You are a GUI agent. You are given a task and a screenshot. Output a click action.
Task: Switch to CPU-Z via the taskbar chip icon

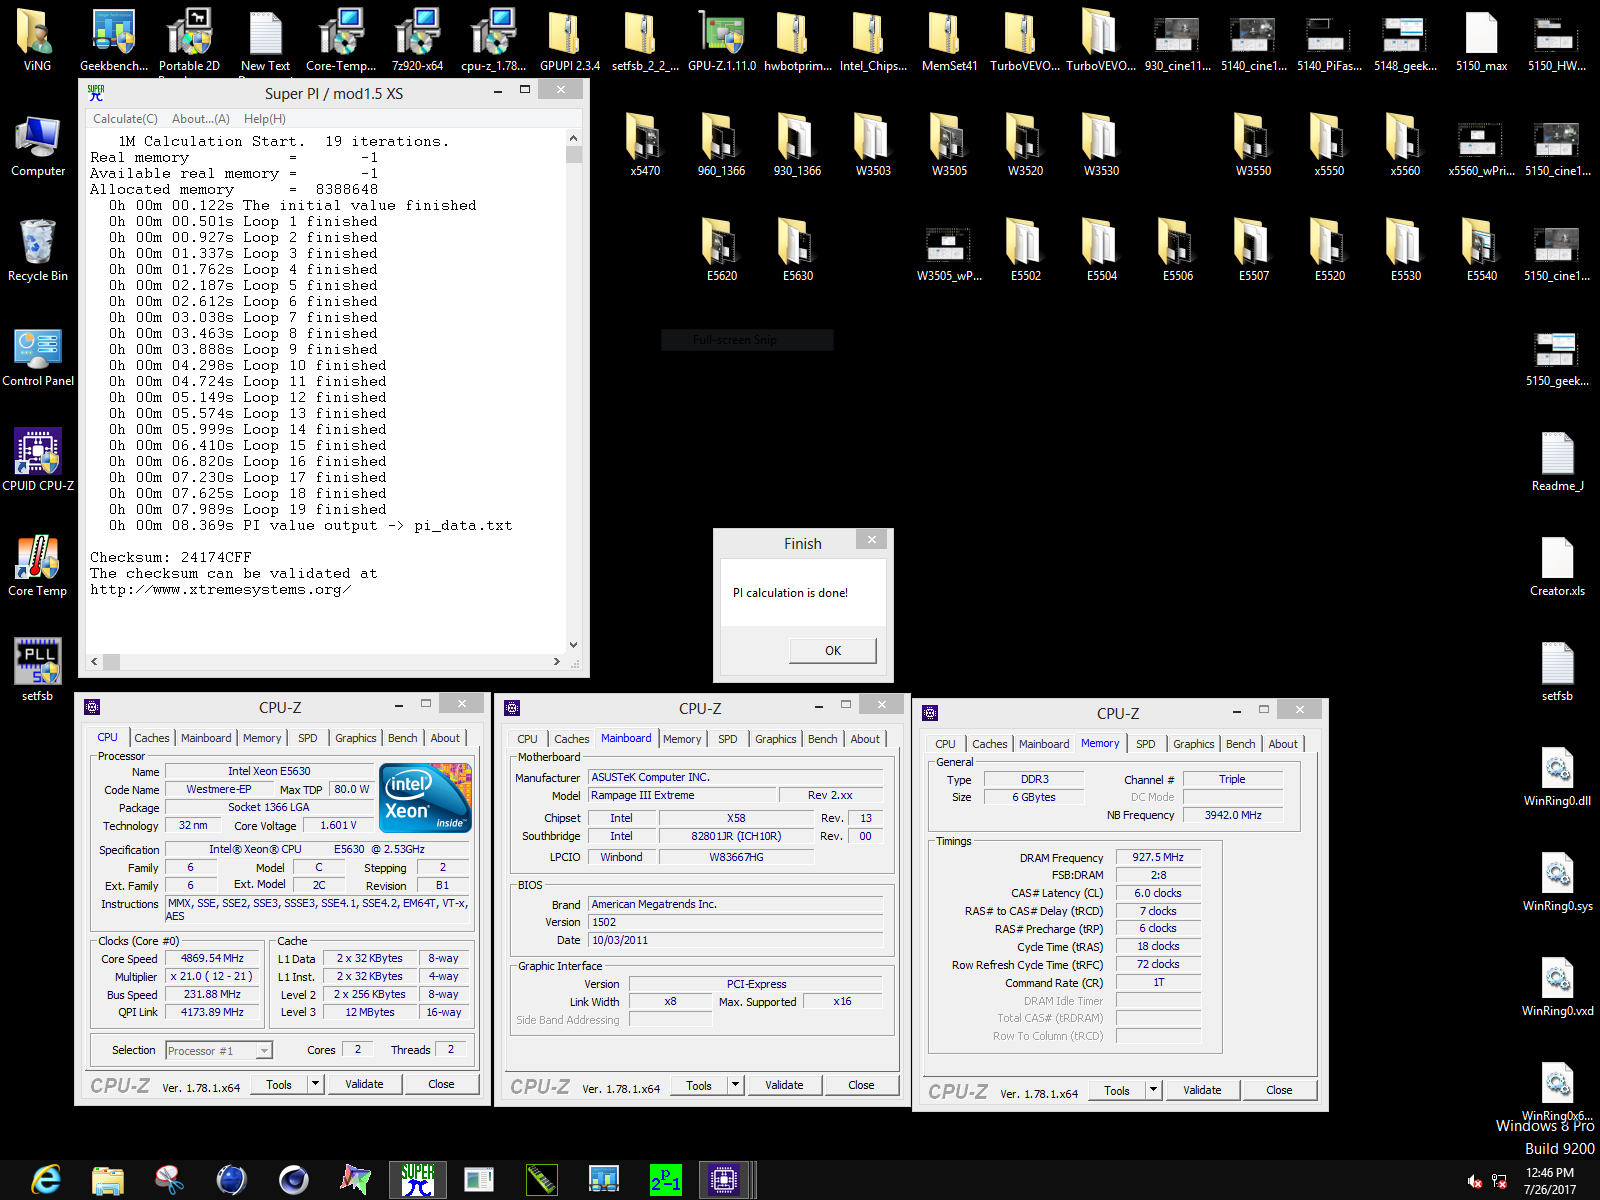click(x=724, y=1180)
